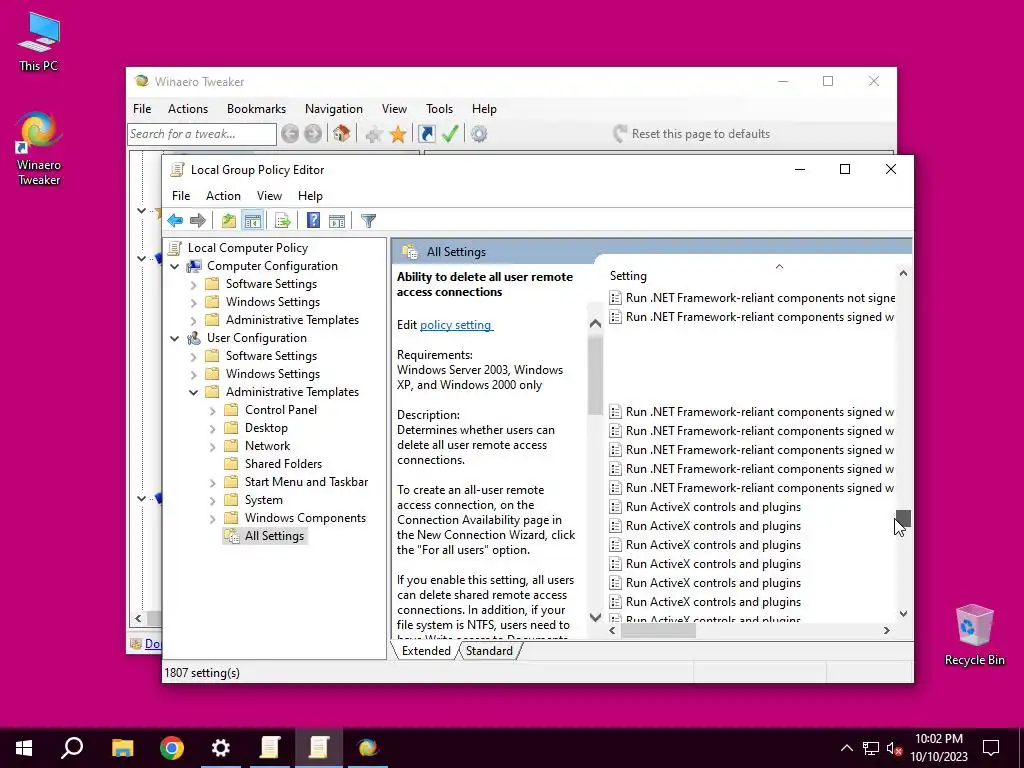Toggle Show/Hide Action Pane icon

pyautogui.click(x=337, y=221)
